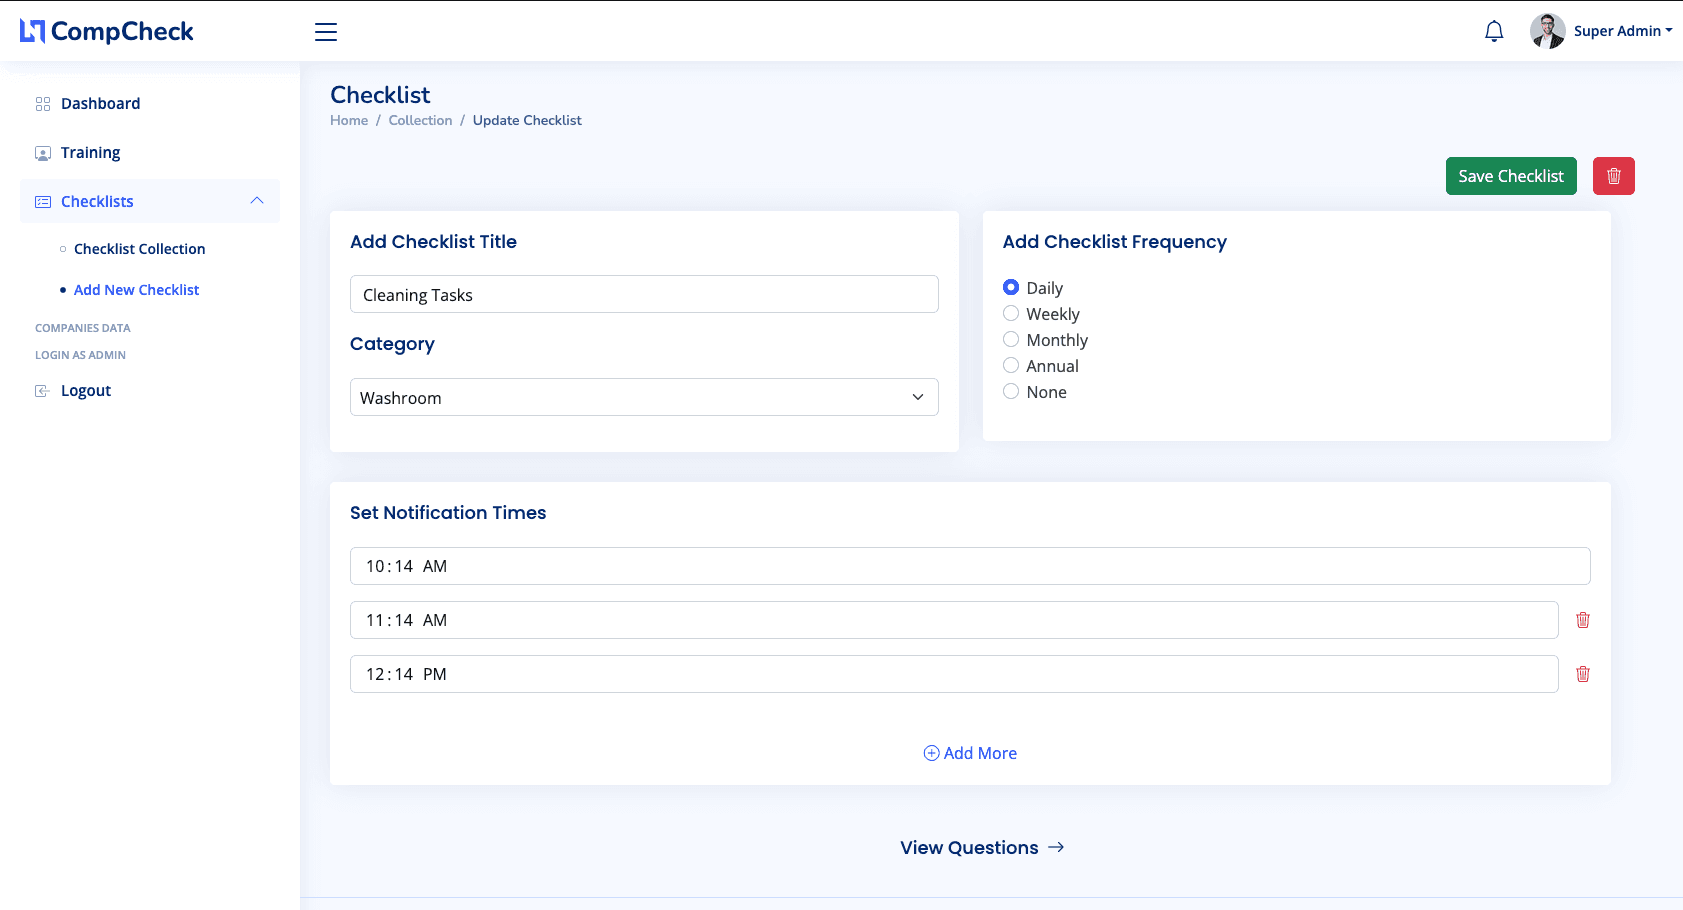
Task: Click the Add More link
Action: (x=970, y=753)
